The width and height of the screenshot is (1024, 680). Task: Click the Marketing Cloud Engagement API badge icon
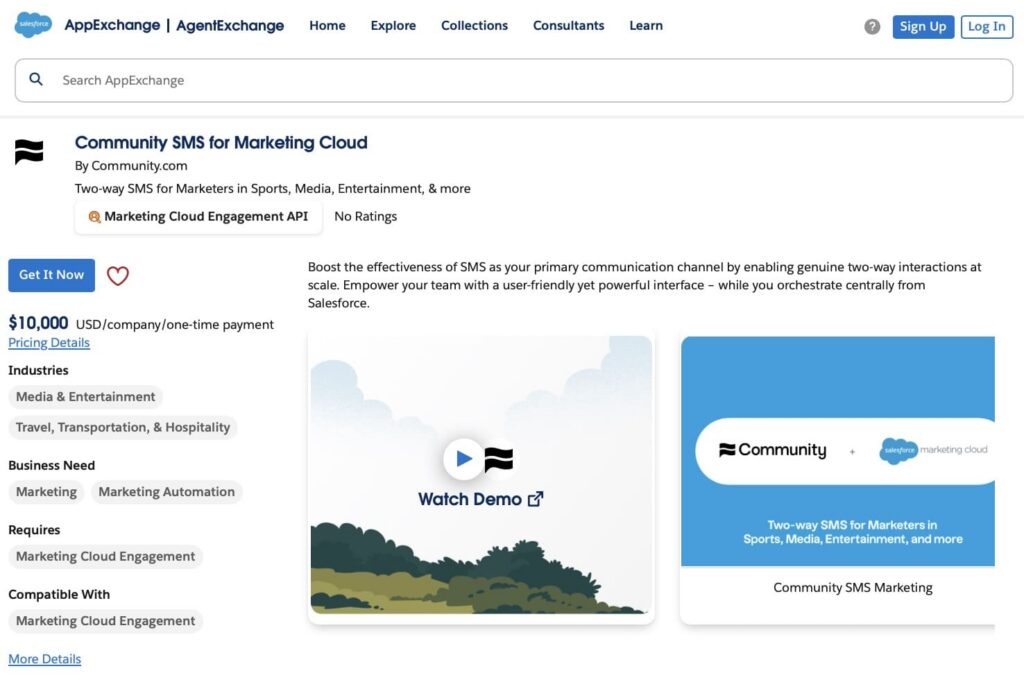pyautogui.click(x=95, y=217)
